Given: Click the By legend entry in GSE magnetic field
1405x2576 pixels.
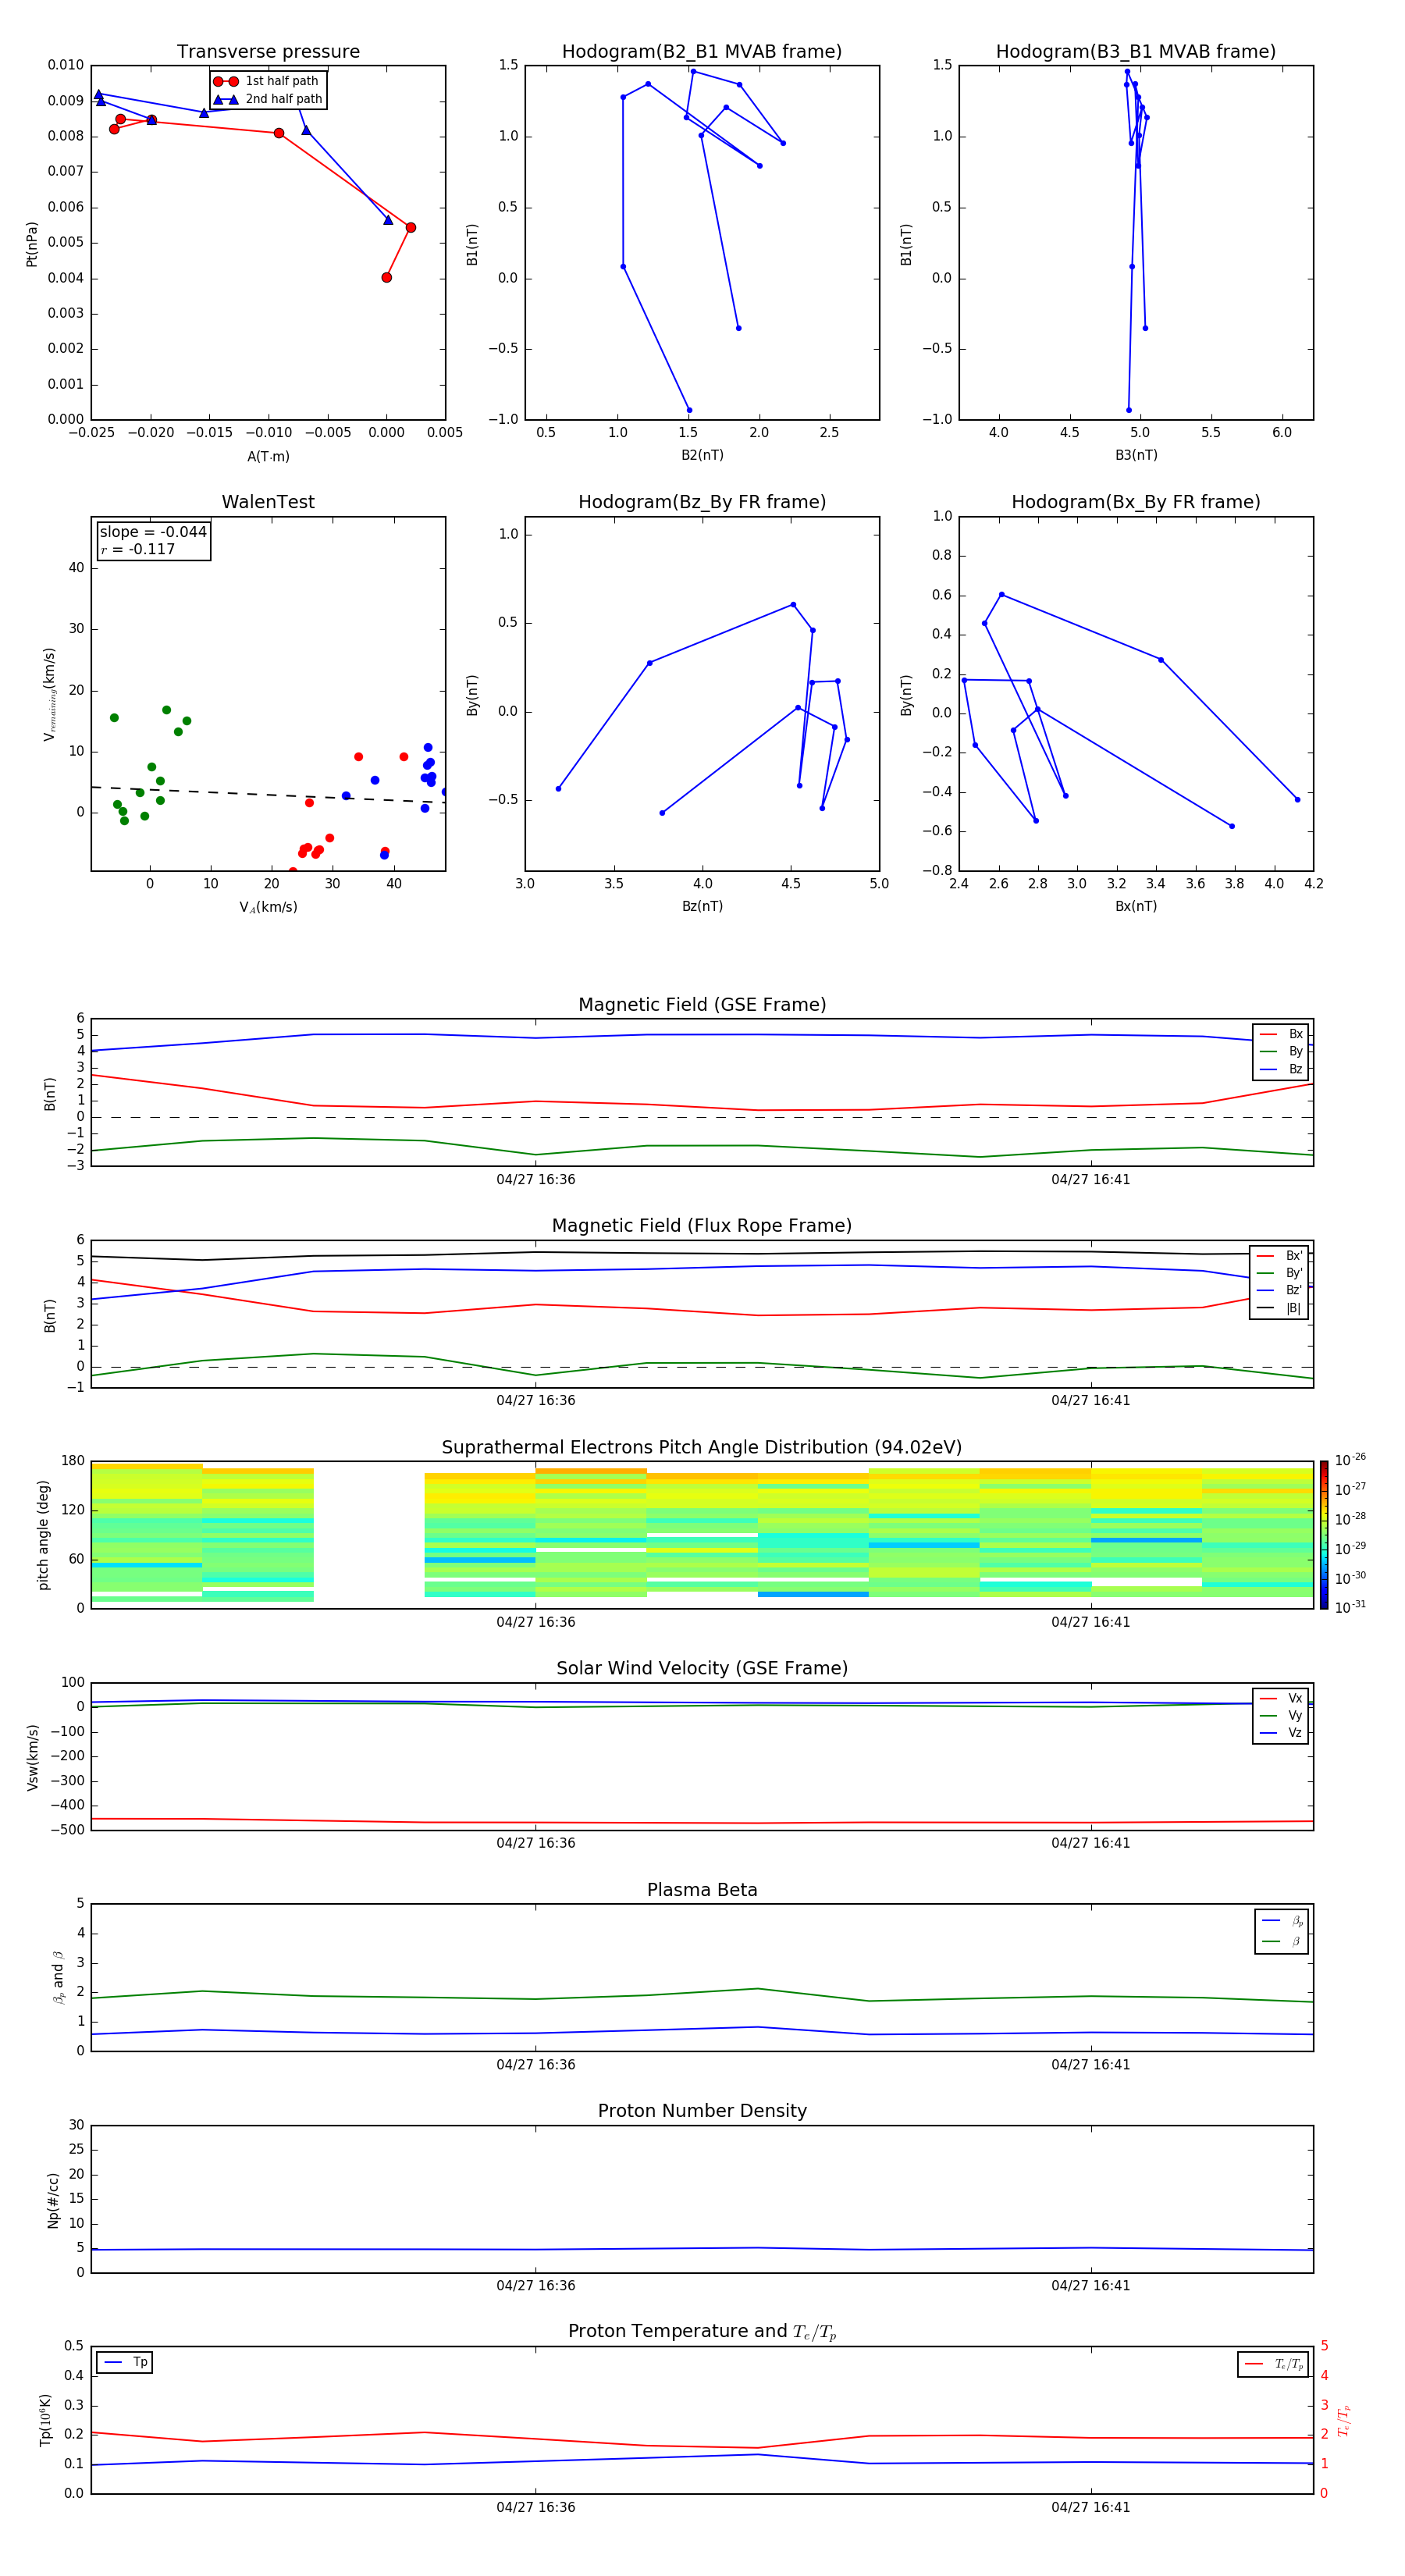Looking at the screenshot, I should click(1281, 1051).
